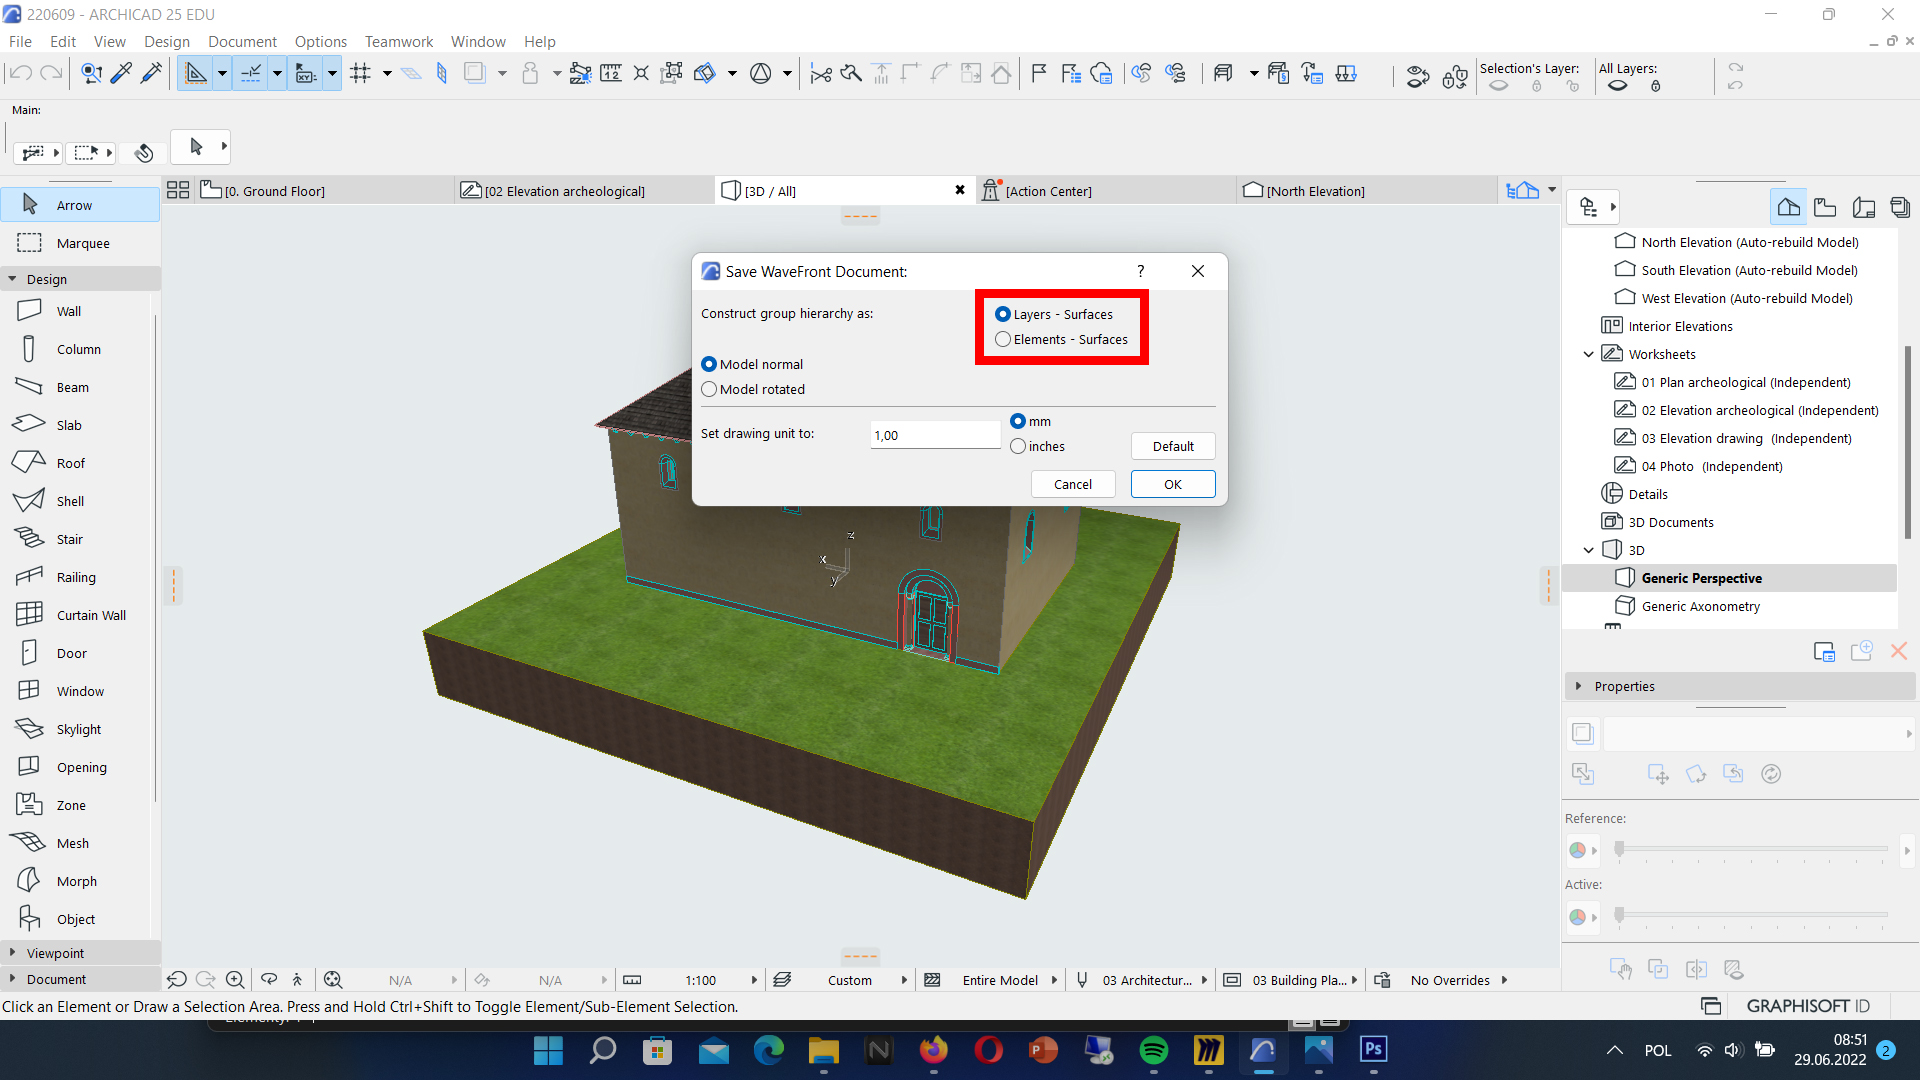
Task: Open the No Overrides dropdown arrow
Action: tap(1504, 980)
